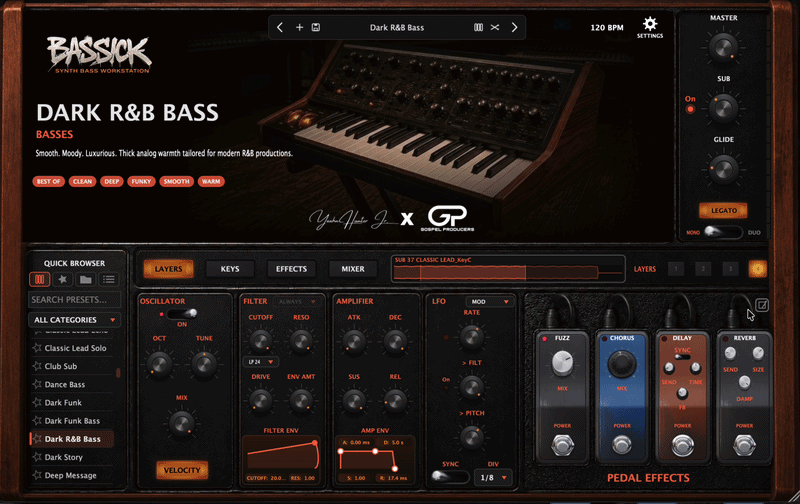Open the preset browser columns icon in top bar
The height and width of the screenshot is (504, 800).
point(478,28)
